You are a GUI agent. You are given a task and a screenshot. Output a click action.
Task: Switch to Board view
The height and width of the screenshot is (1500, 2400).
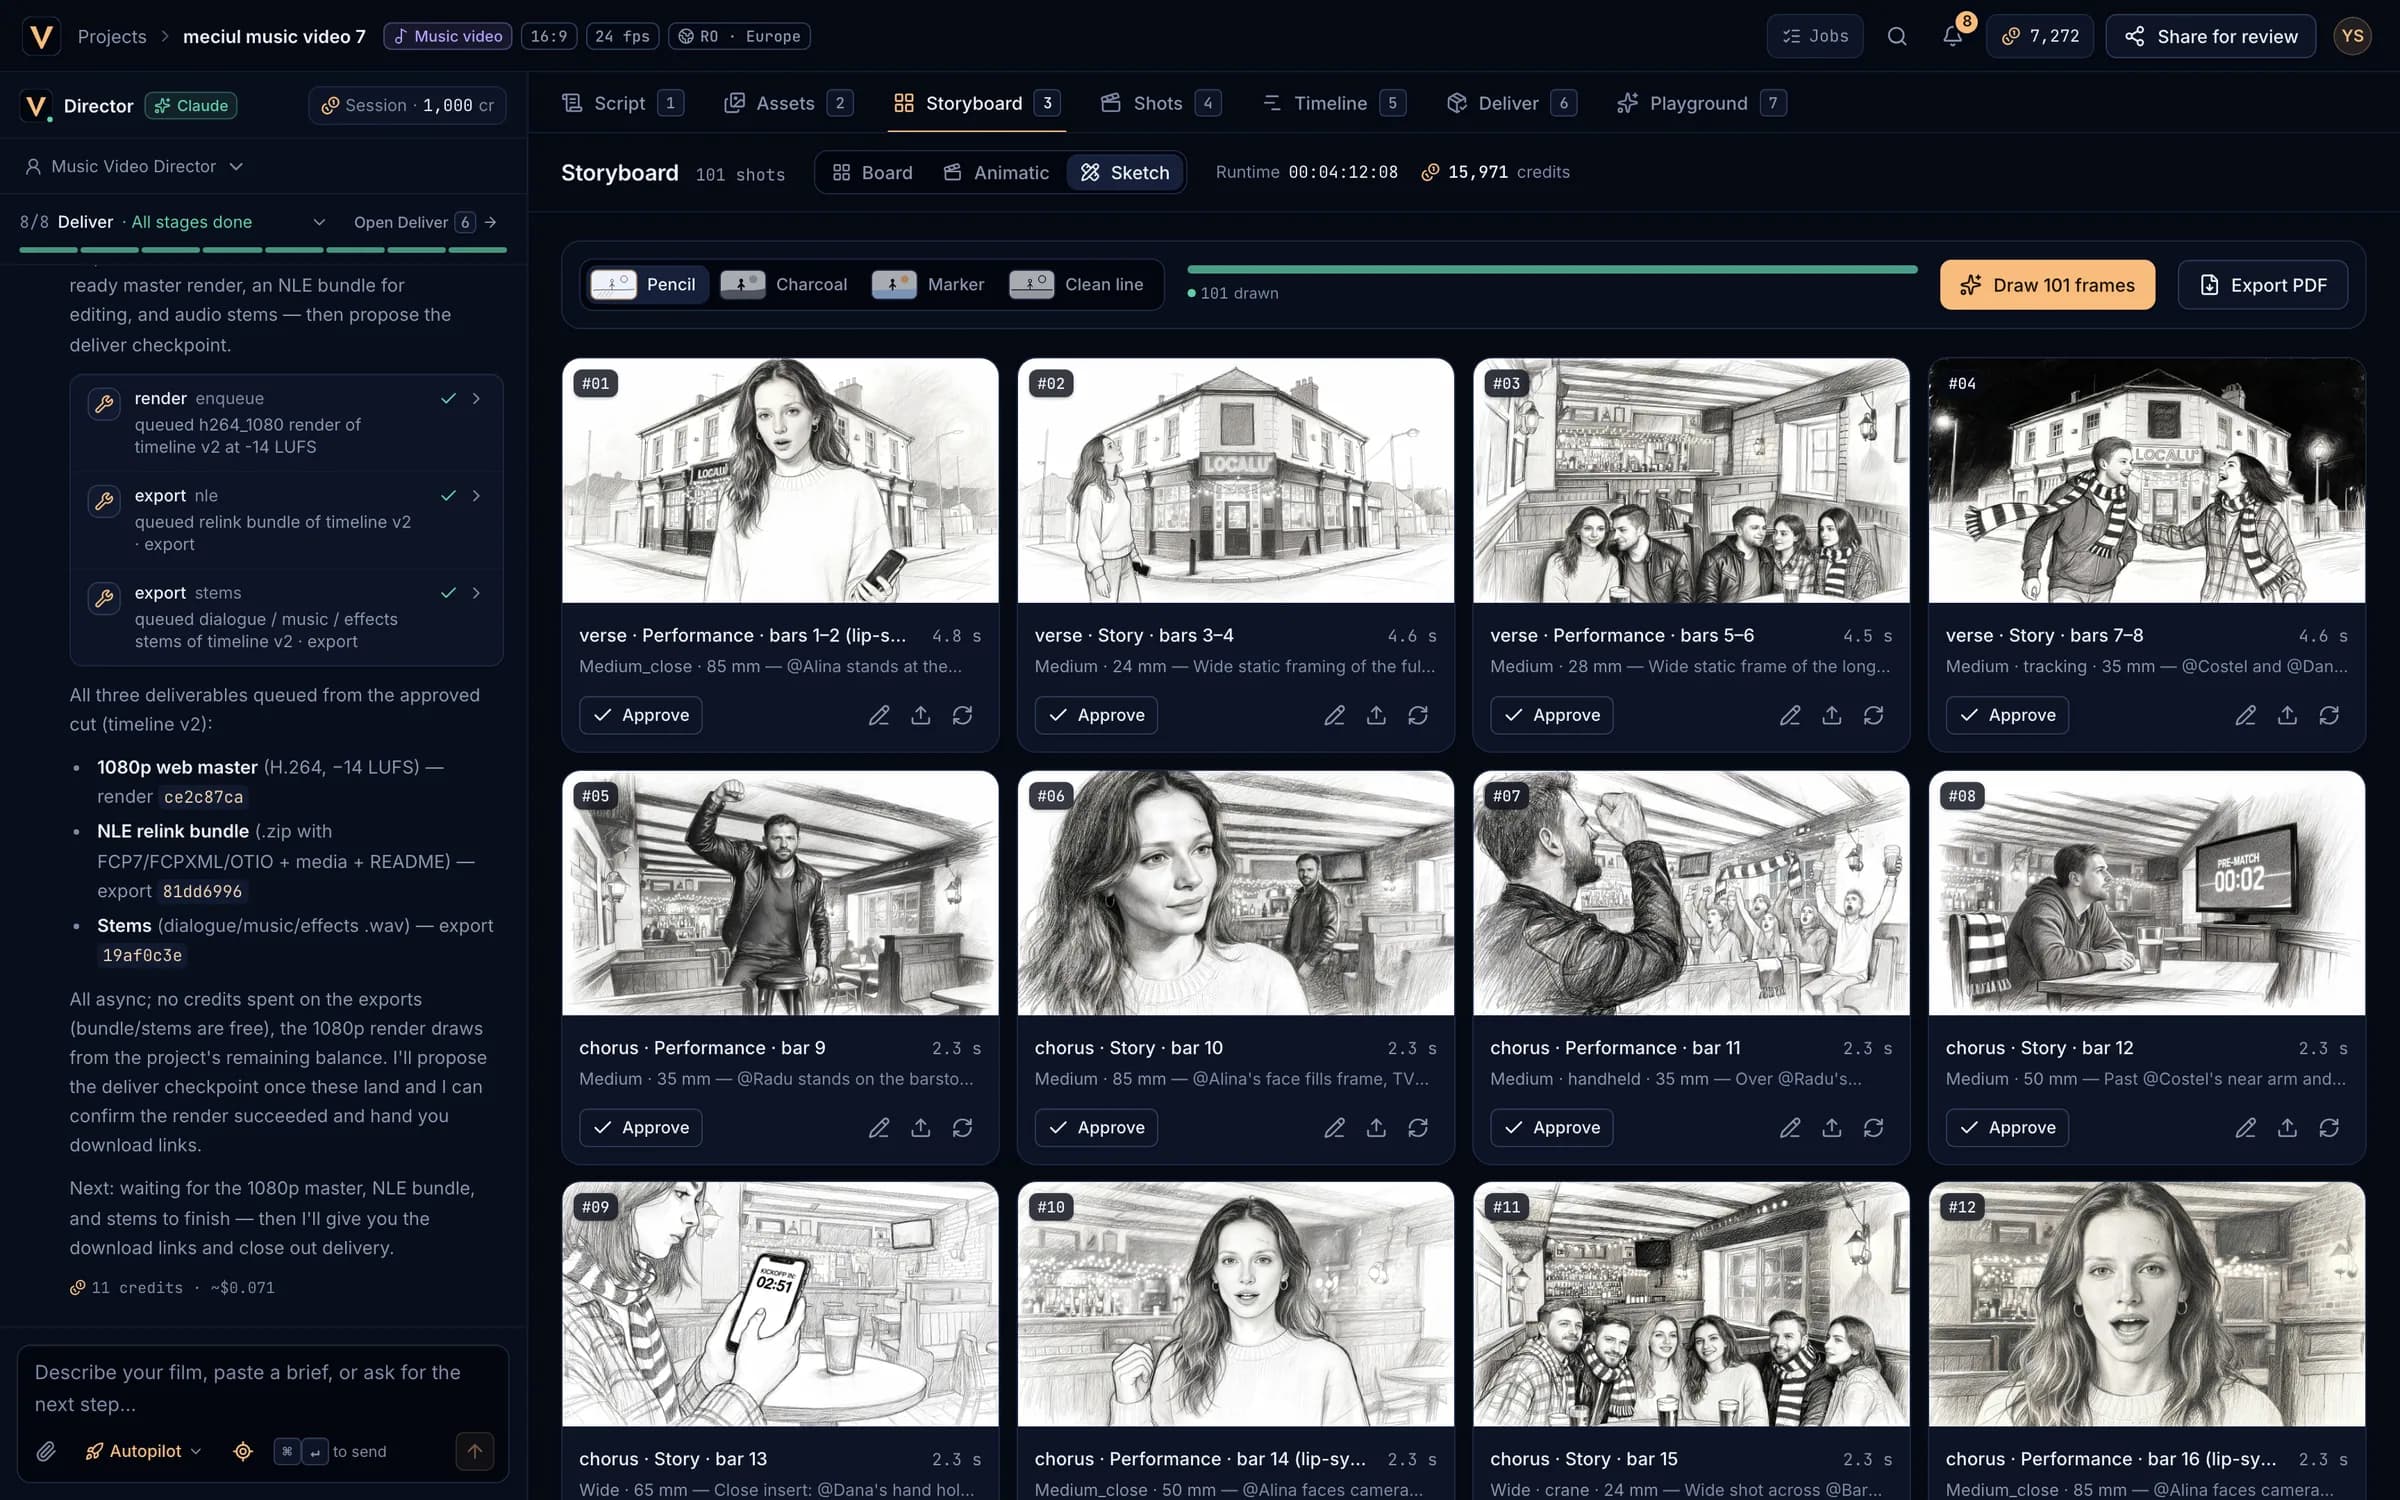pyautogui.click(x=872, y=172)
